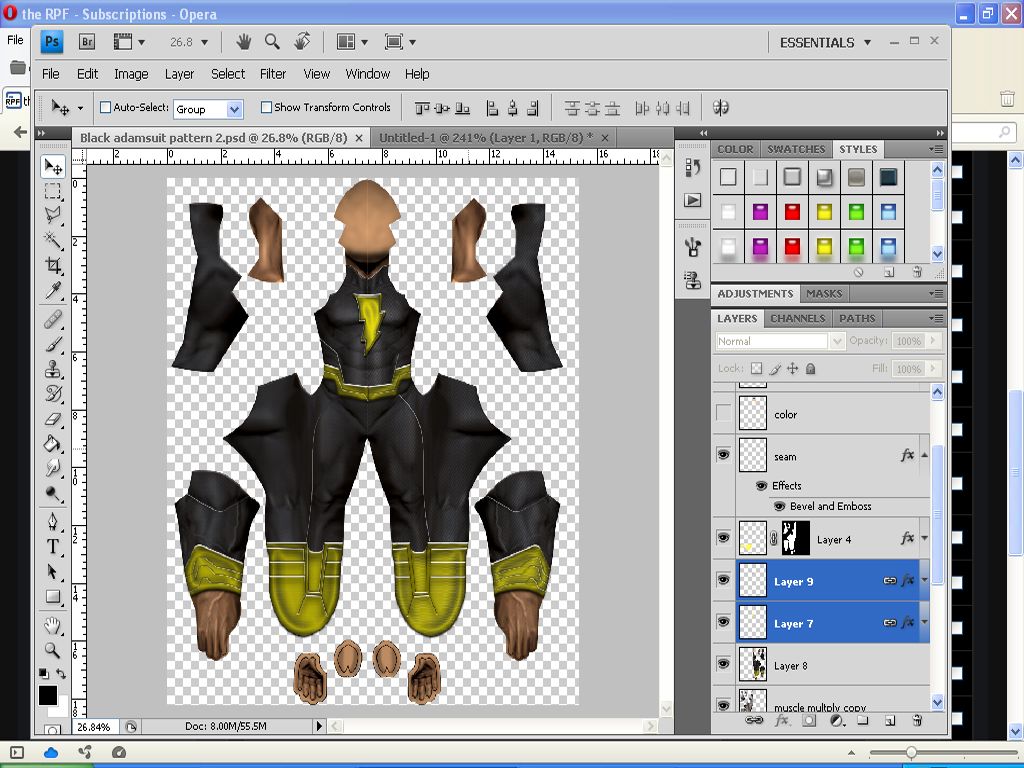1024x768 pixels.
Task: Pick the Eraser tool
Action: click(x=53, y=419)
